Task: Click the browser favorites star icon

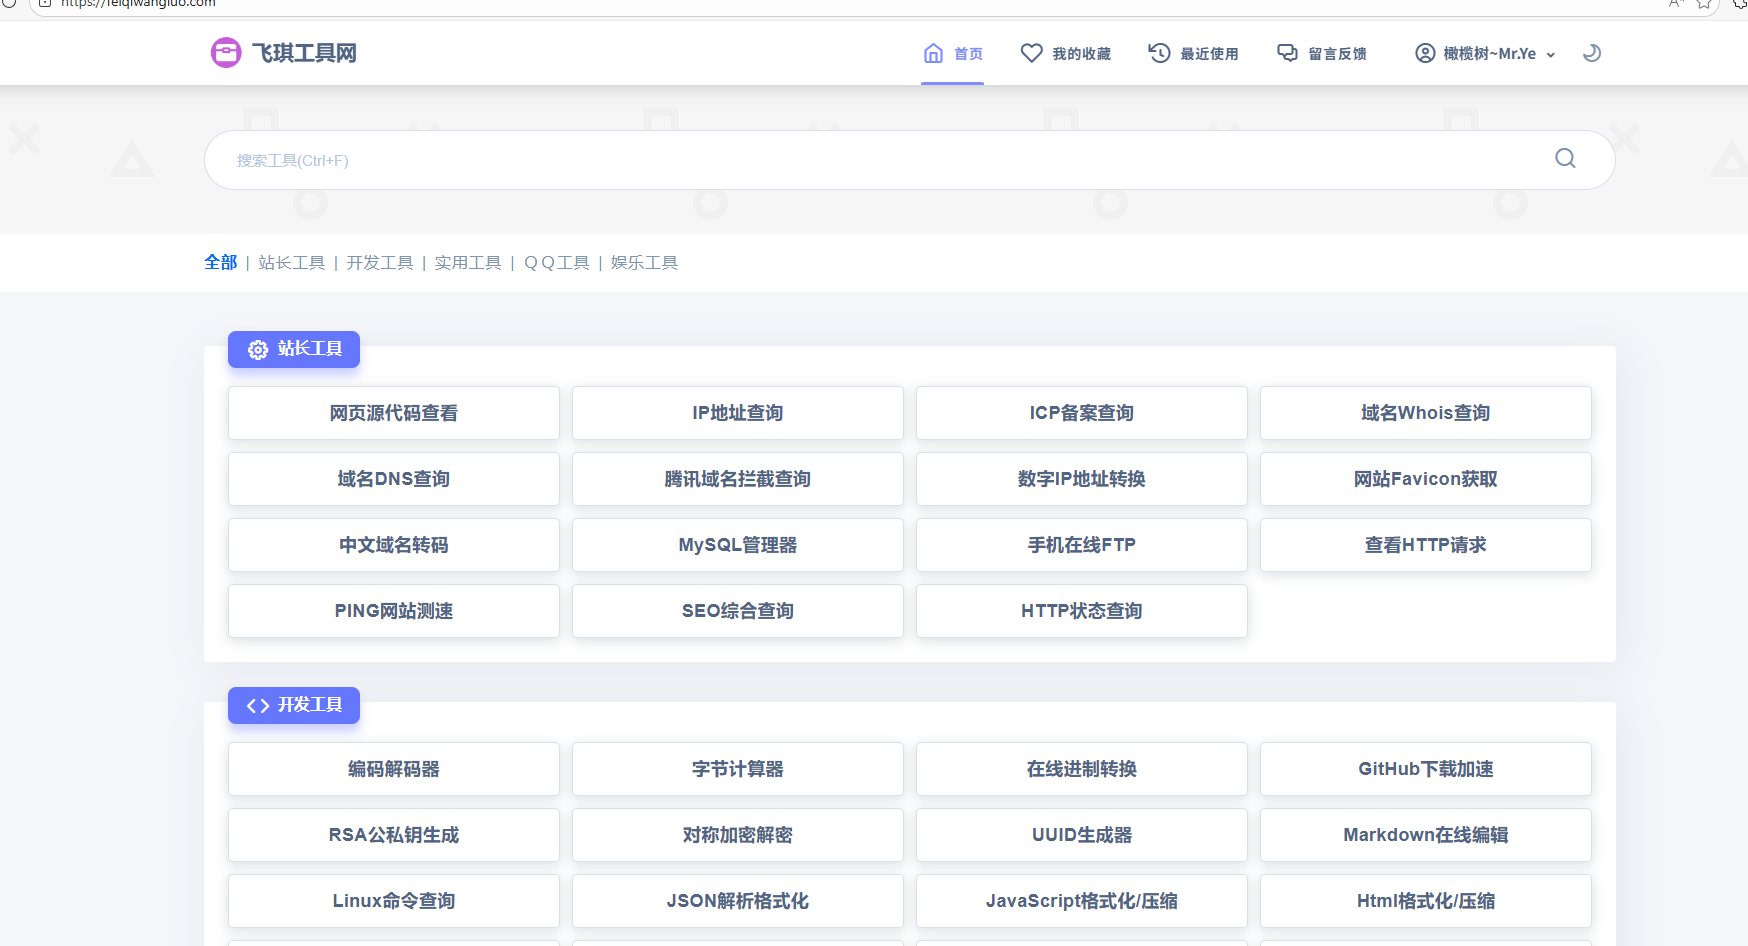Action: tap(1704, 4)
